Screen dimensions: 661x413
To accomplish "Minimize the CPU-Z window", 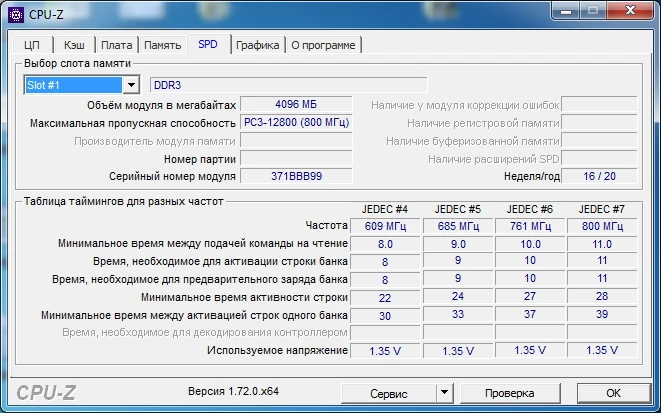I will (x=566, y=11).
